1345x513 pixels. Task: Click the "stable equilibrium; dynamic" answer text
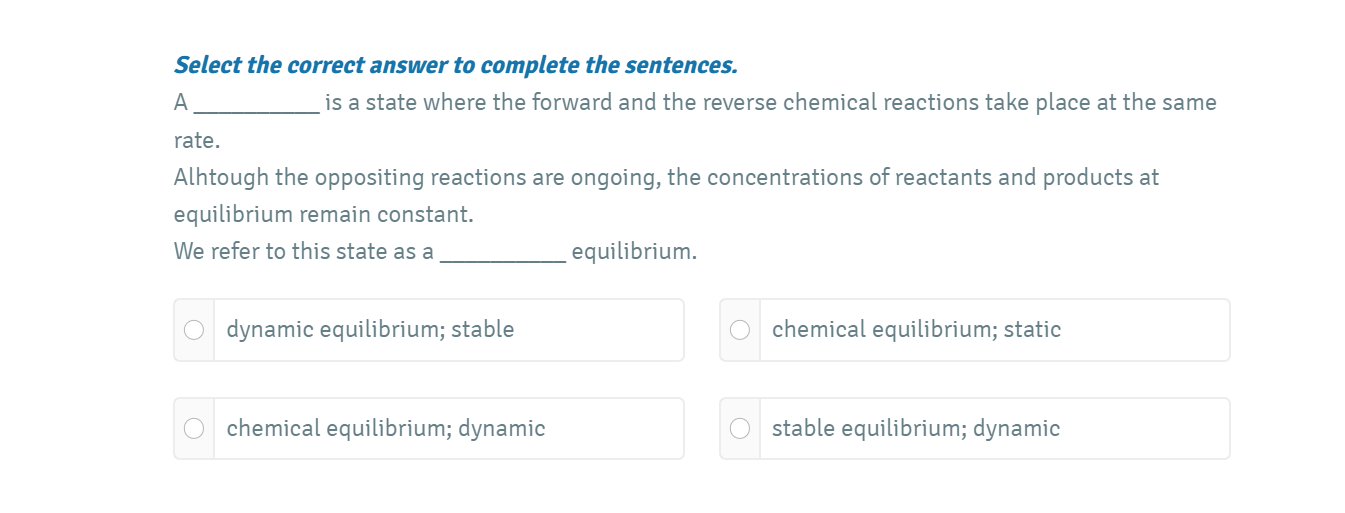[x=916, y=429]
